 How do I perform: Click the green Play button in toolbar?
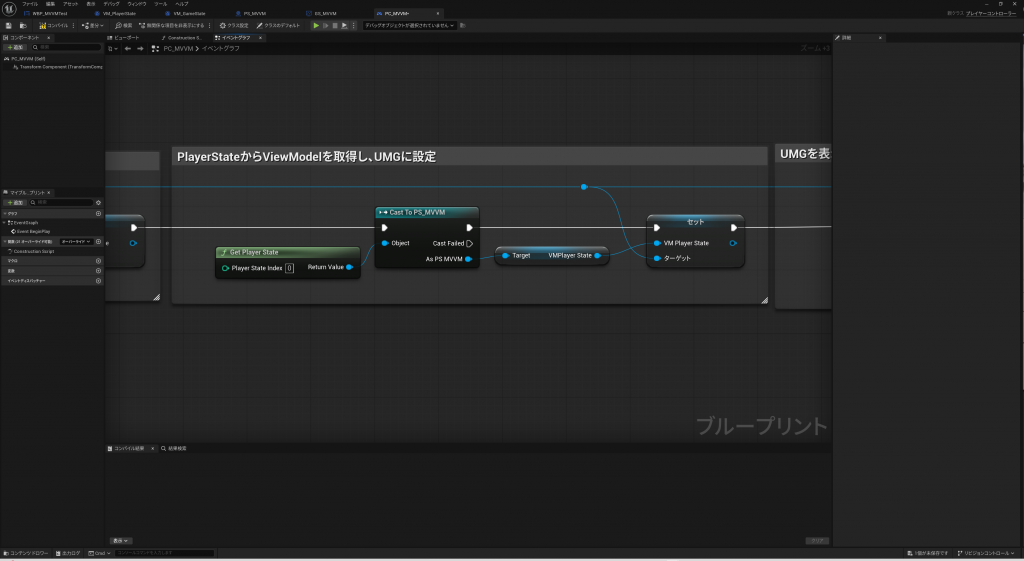coord(316,25)
